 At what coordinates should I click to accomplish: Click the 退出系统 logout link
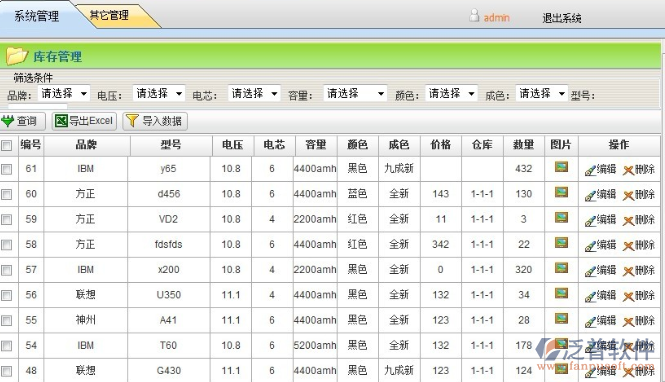pyautogui.click(x=562, y=18)
